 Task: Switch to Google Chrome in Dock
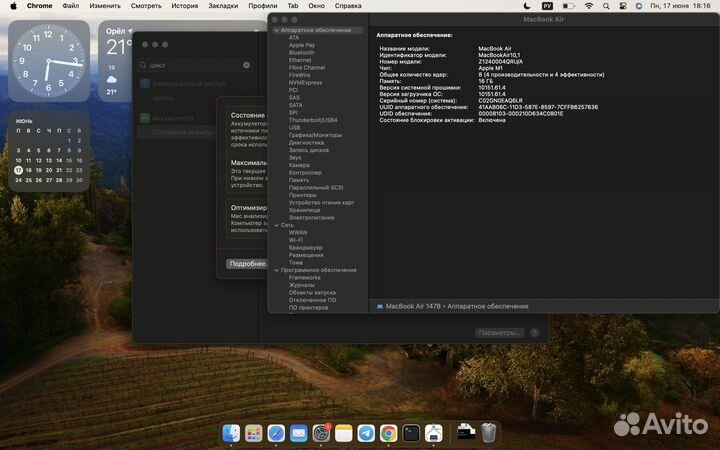(388, 433)
